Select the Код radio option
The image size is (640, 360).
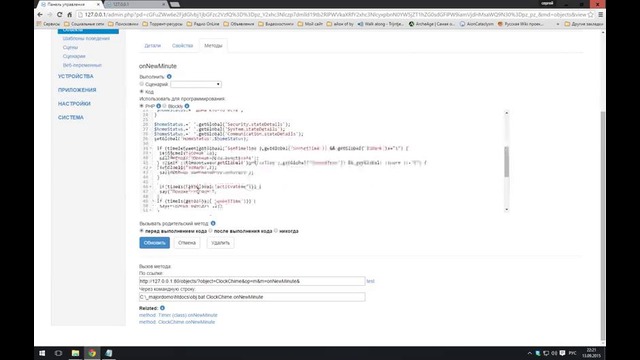tap(142, 91)
